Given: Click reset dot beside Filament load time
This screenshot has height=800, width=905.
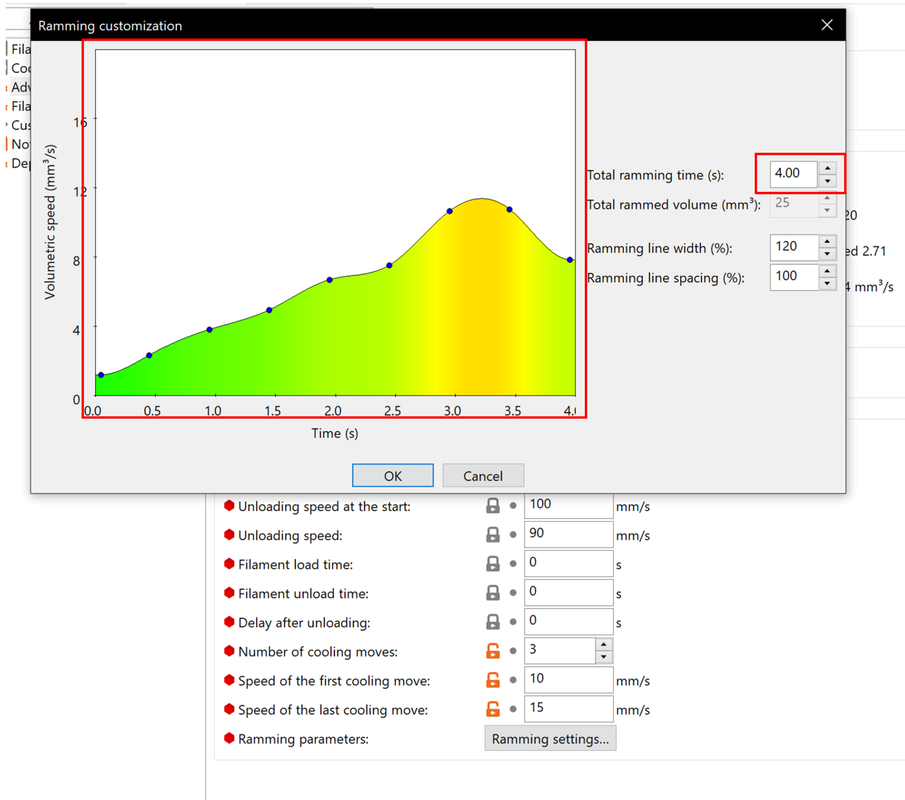Looking at the screenshot, I should tap(513, 564).
